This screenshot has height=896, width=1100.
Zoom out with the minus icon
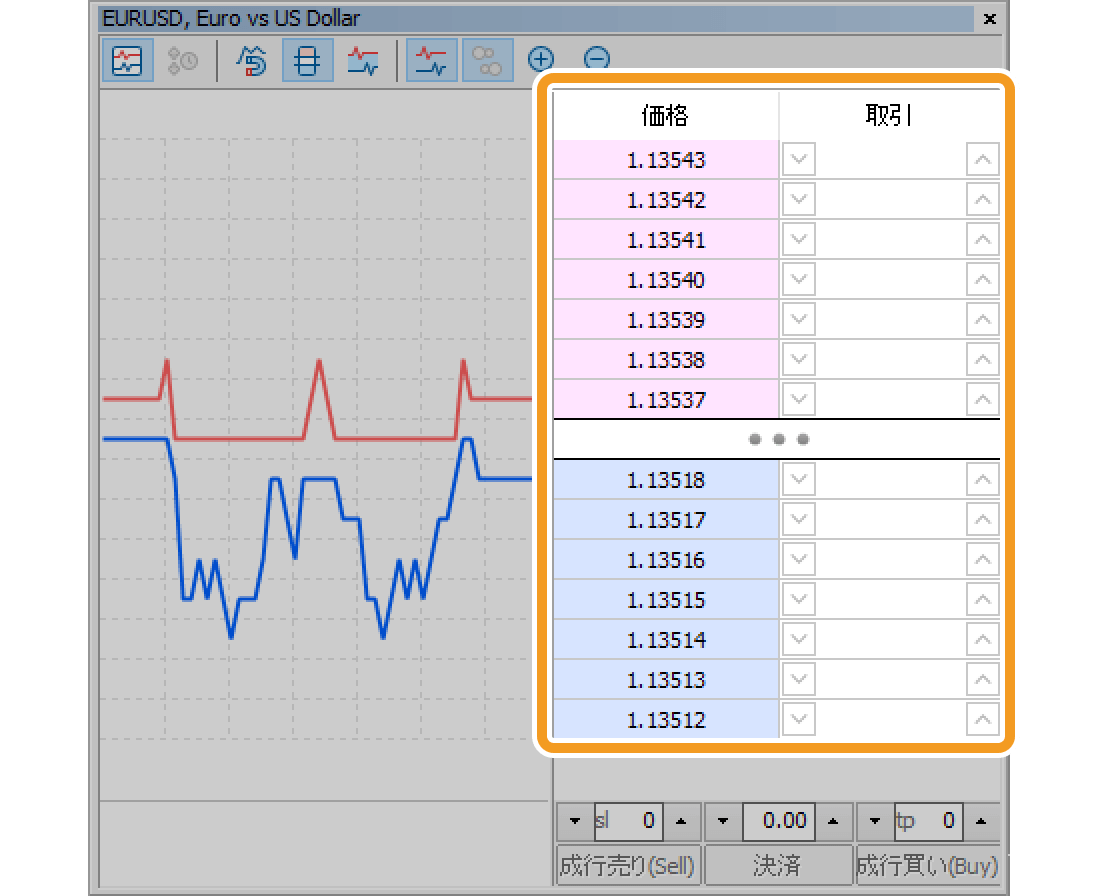click(597, 59)
